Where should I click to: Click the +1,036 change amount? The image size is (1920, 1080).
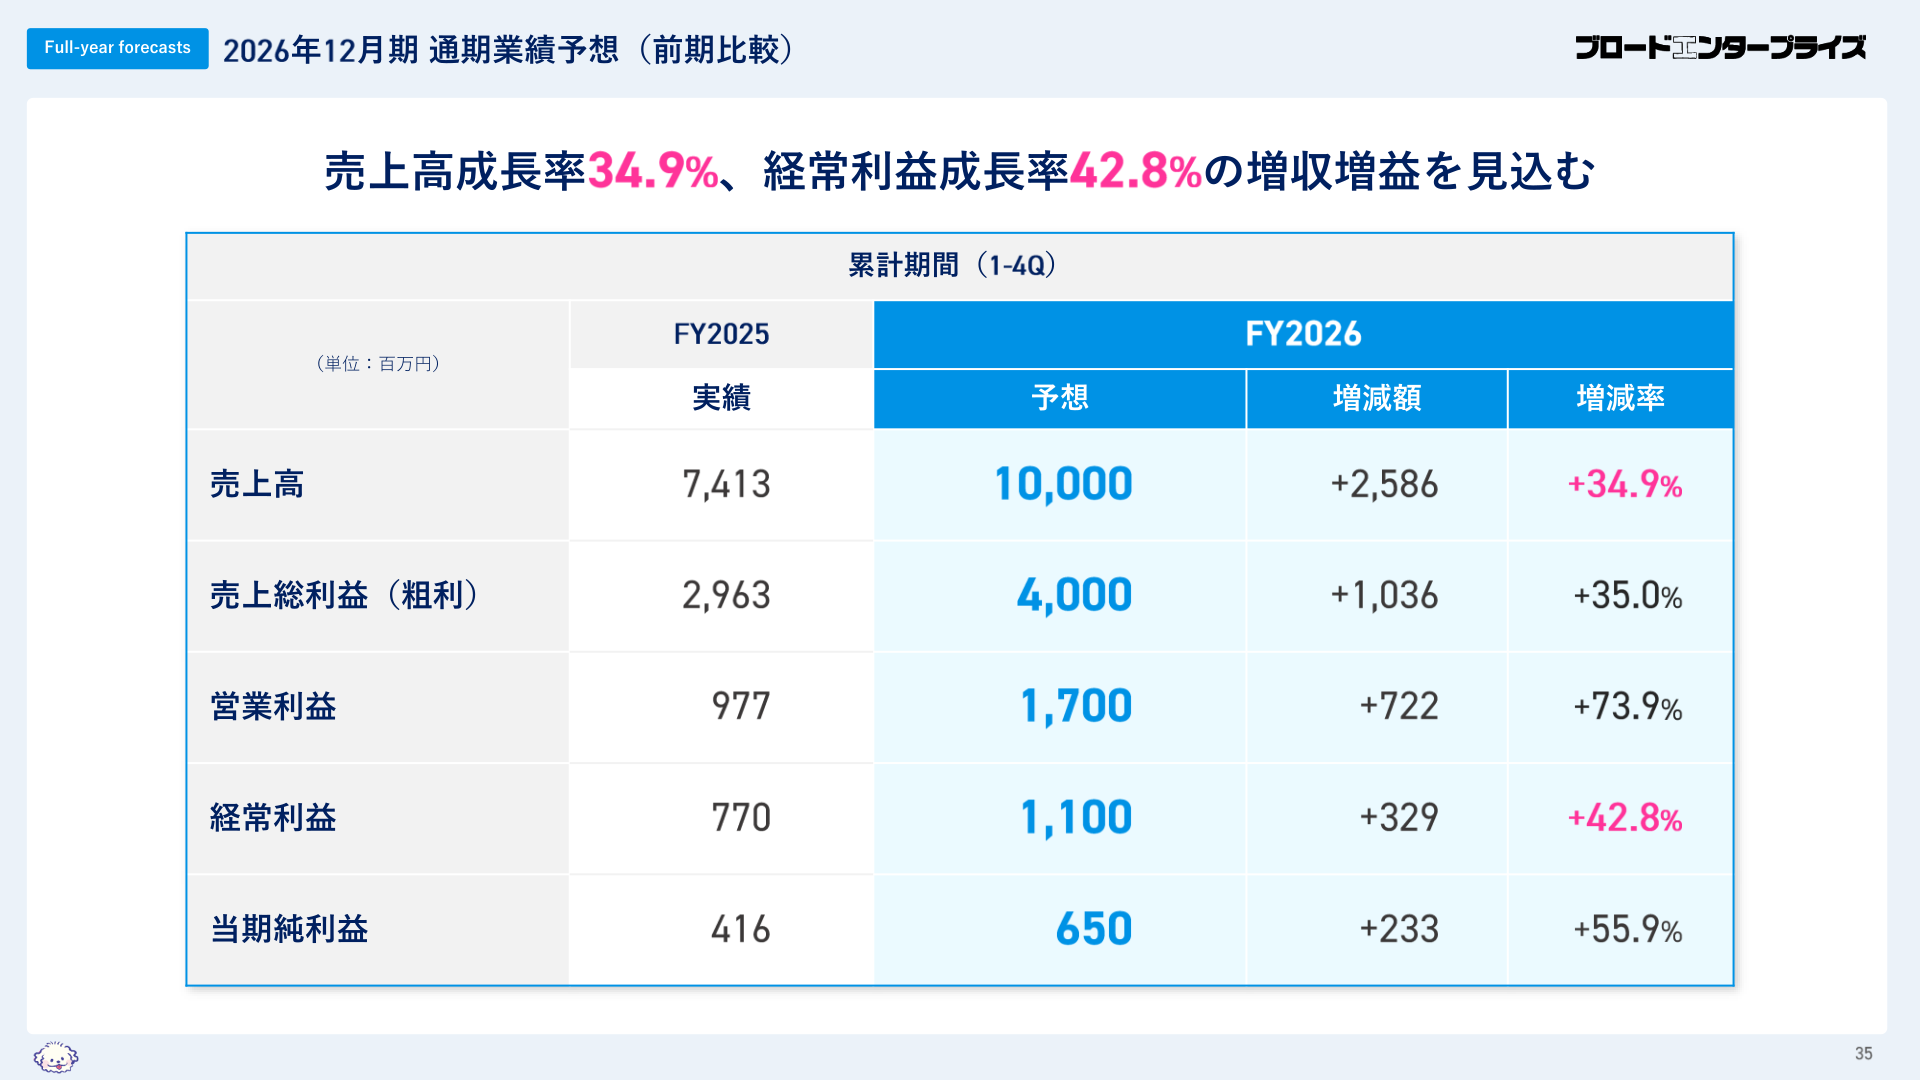(x=1384, y=596)
